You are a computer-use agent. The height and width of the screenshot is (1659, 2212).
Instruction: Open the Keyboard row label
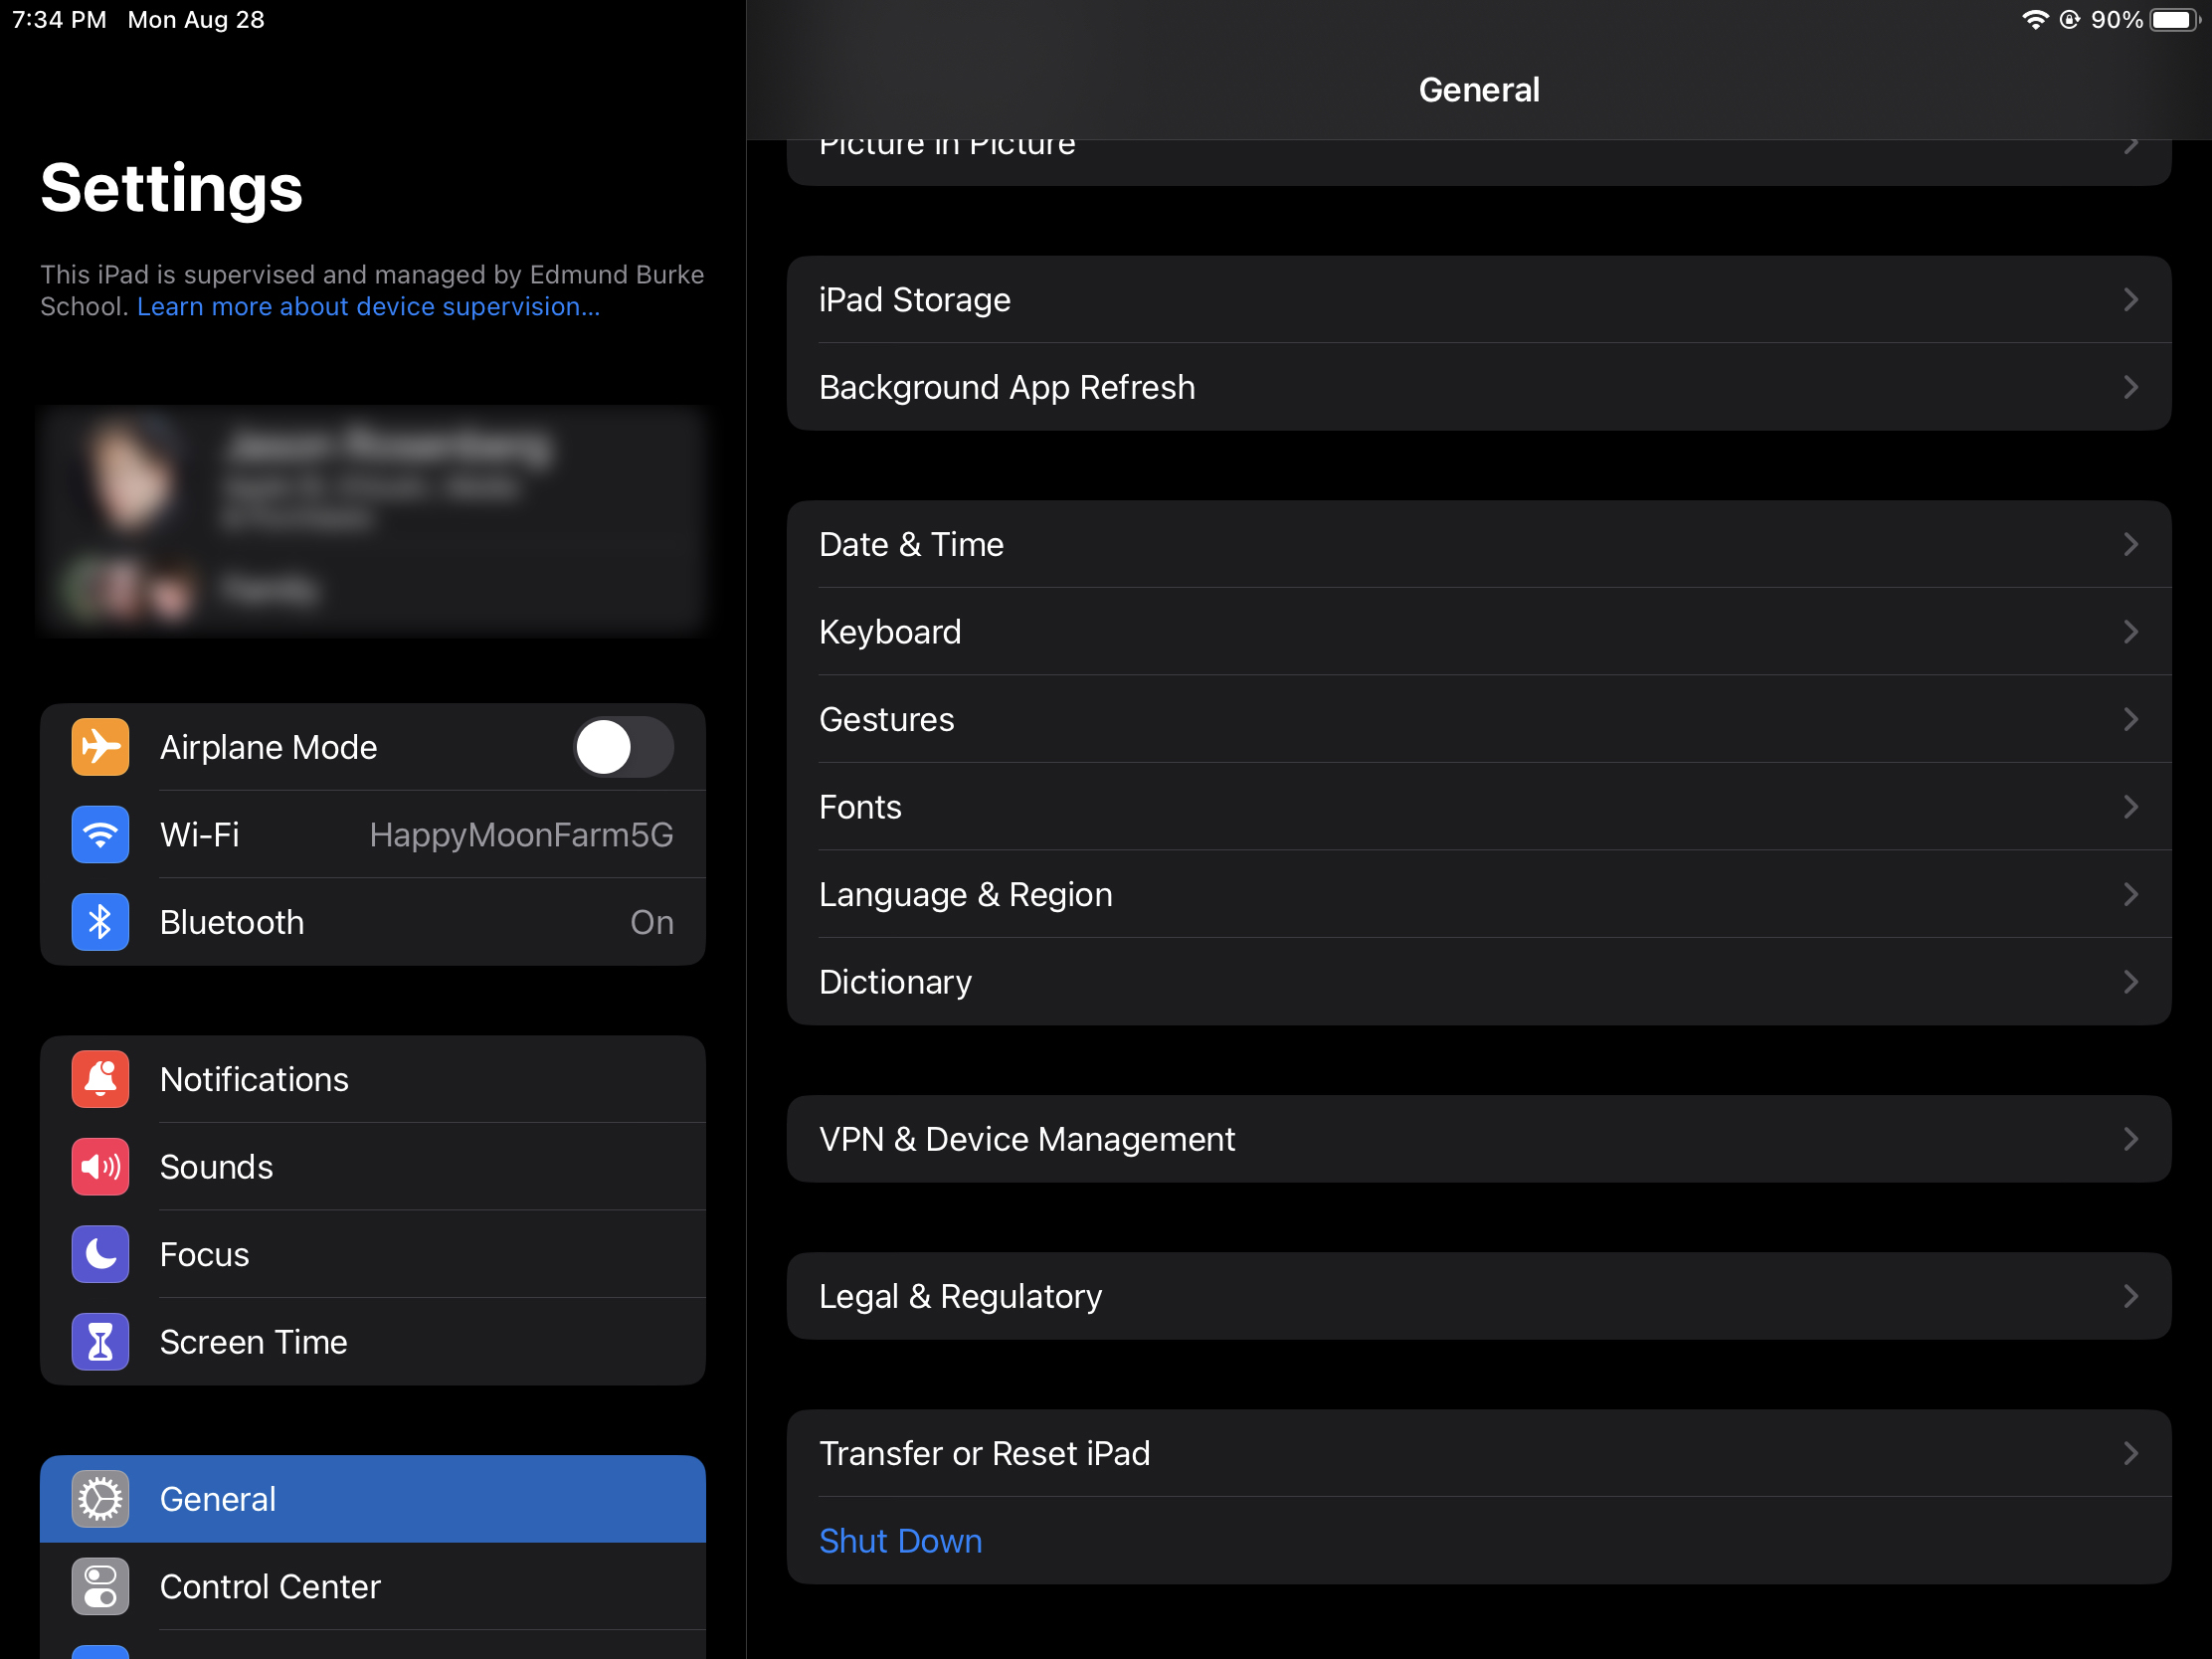890,632
